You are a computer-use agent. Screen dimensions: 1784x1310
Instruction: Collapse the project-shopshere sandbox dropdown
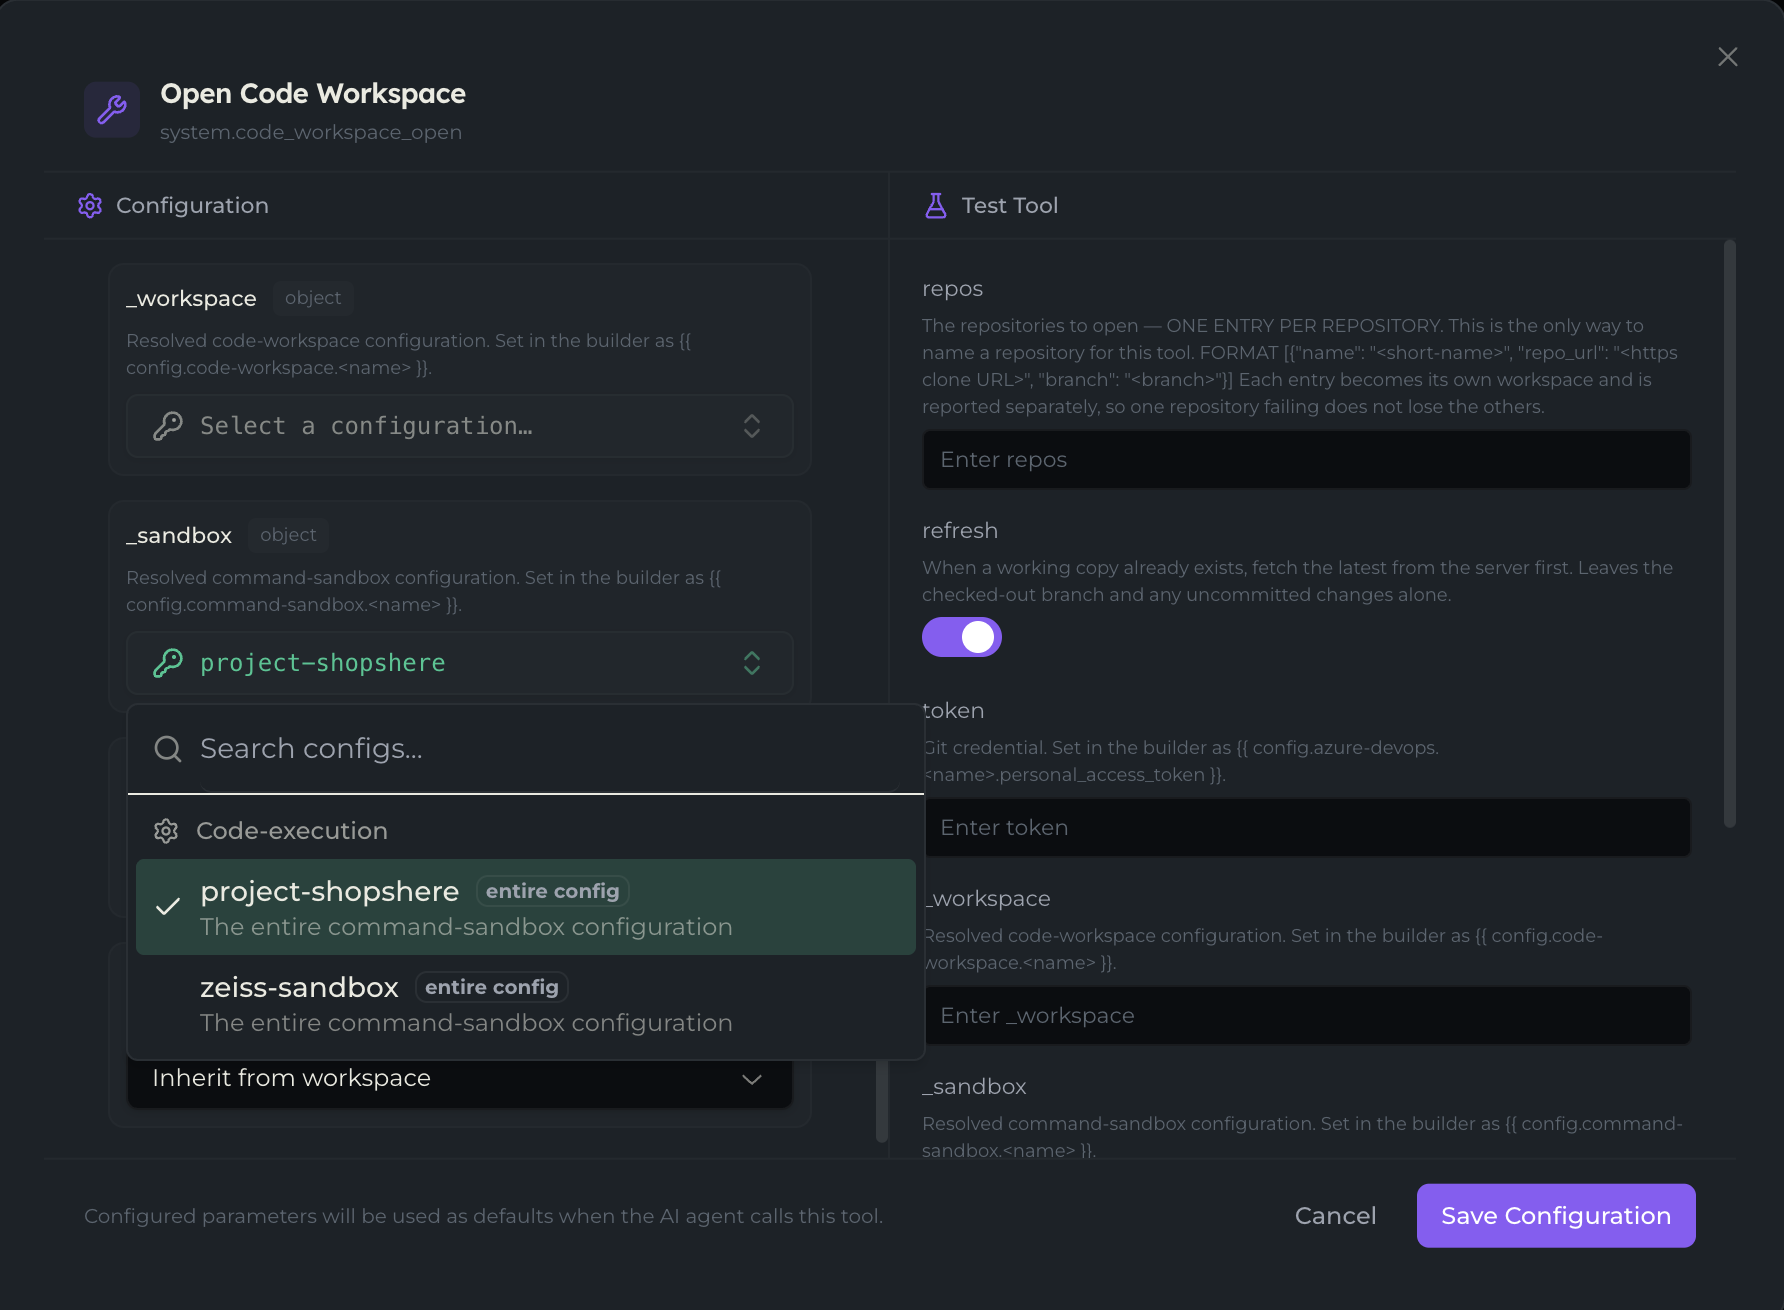pos(460,663)
